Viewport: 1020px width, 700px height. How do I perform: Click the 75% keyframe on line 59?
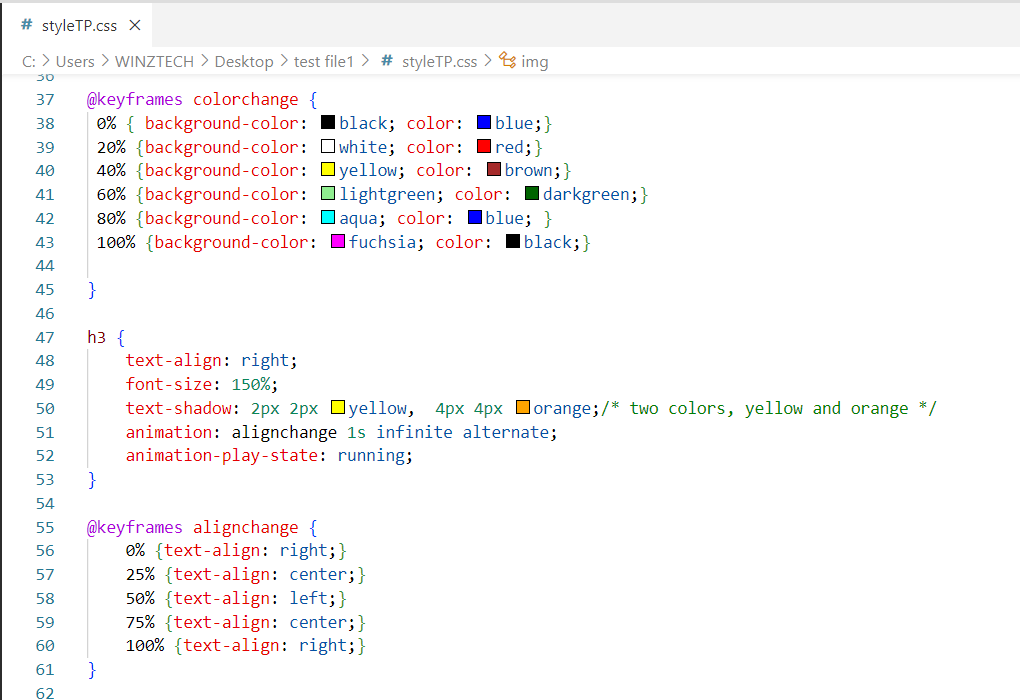(x=140, y=623)
